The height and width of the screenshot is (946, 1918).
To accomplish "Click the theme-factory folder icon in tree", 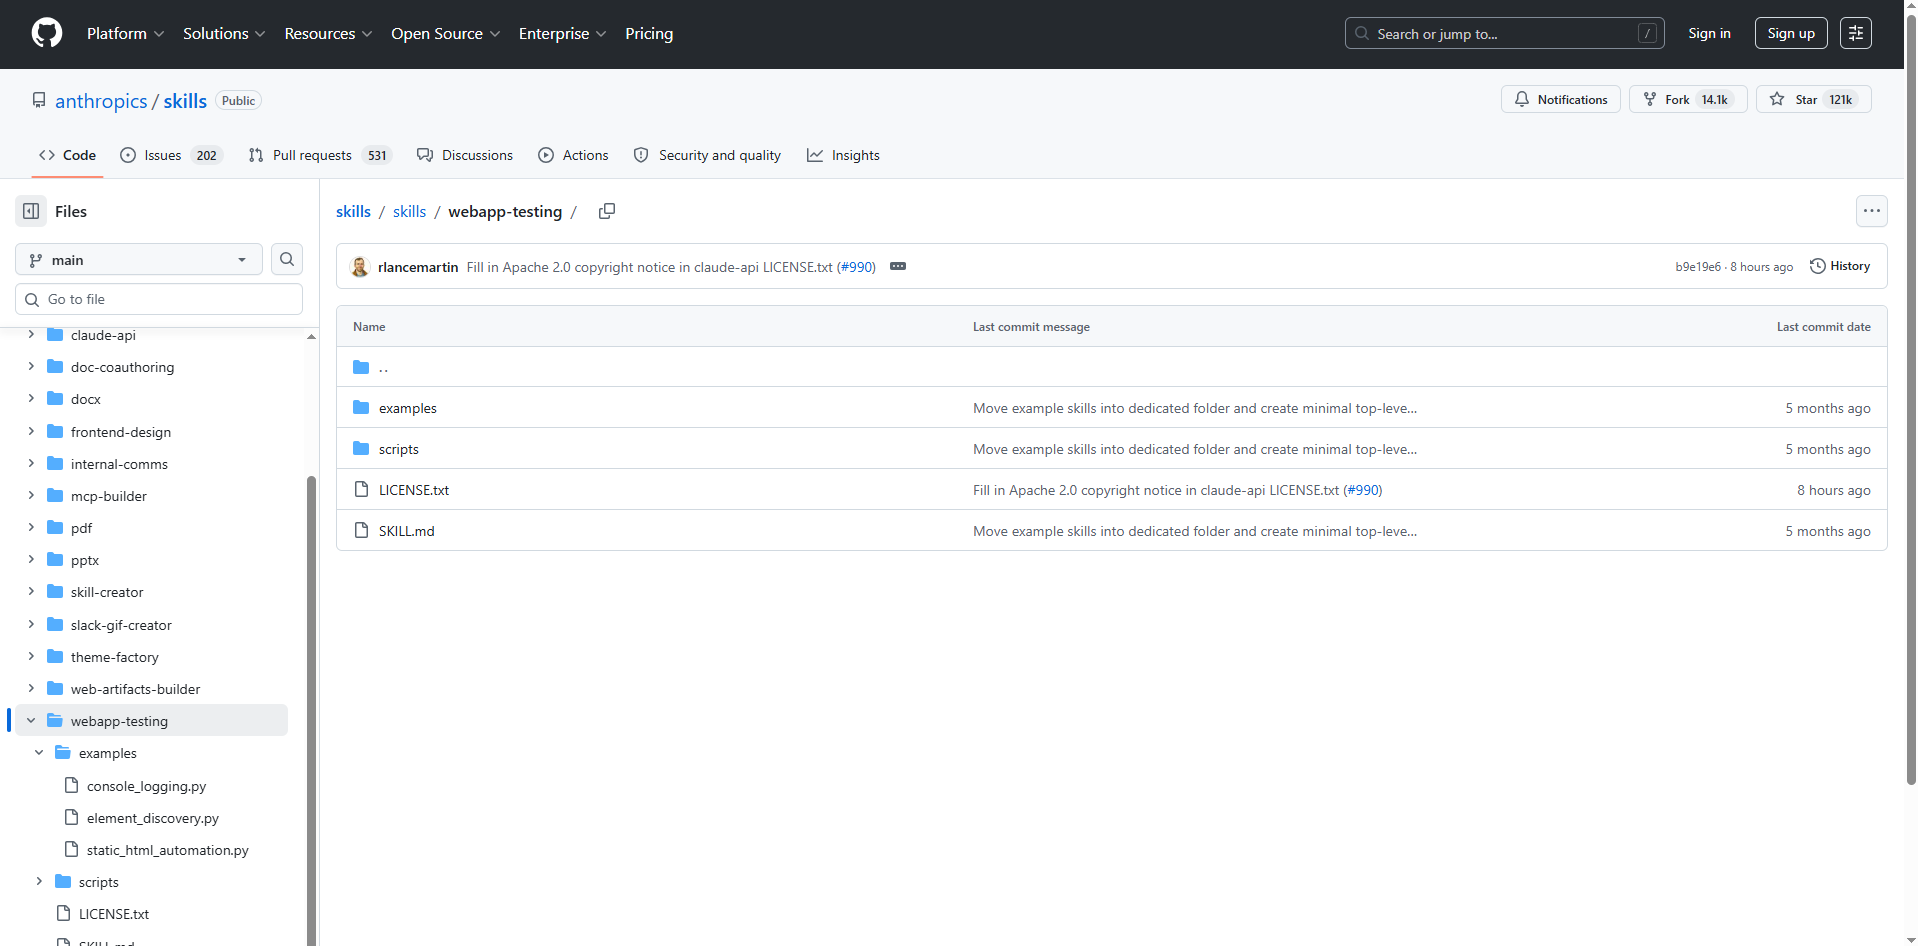I will click(x=55, y=656).
